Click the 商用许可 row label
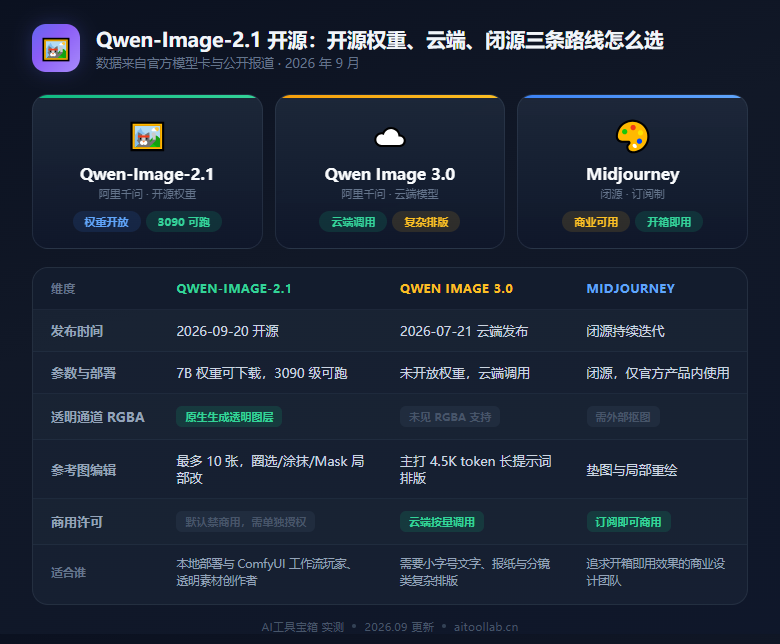 click(77, 522)
